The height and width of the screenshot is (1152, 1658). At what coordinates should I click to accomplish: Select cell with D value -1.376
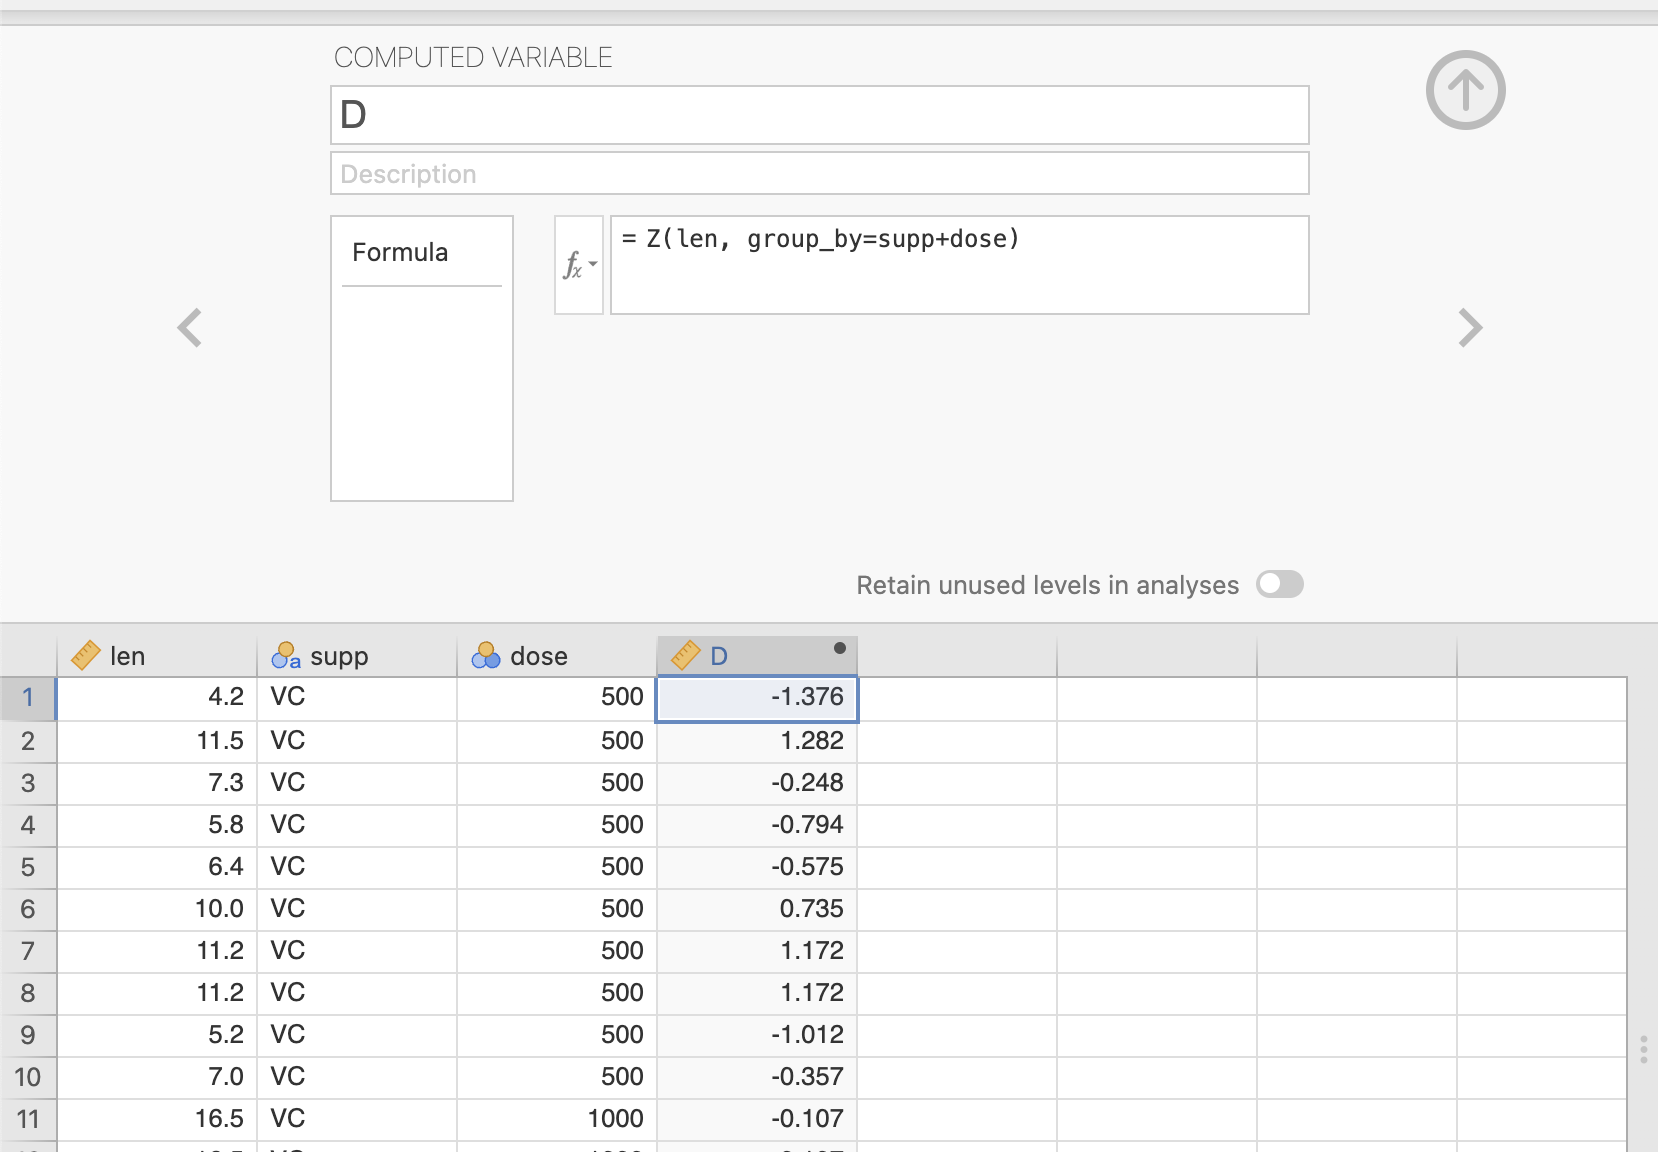coord(757,698)
